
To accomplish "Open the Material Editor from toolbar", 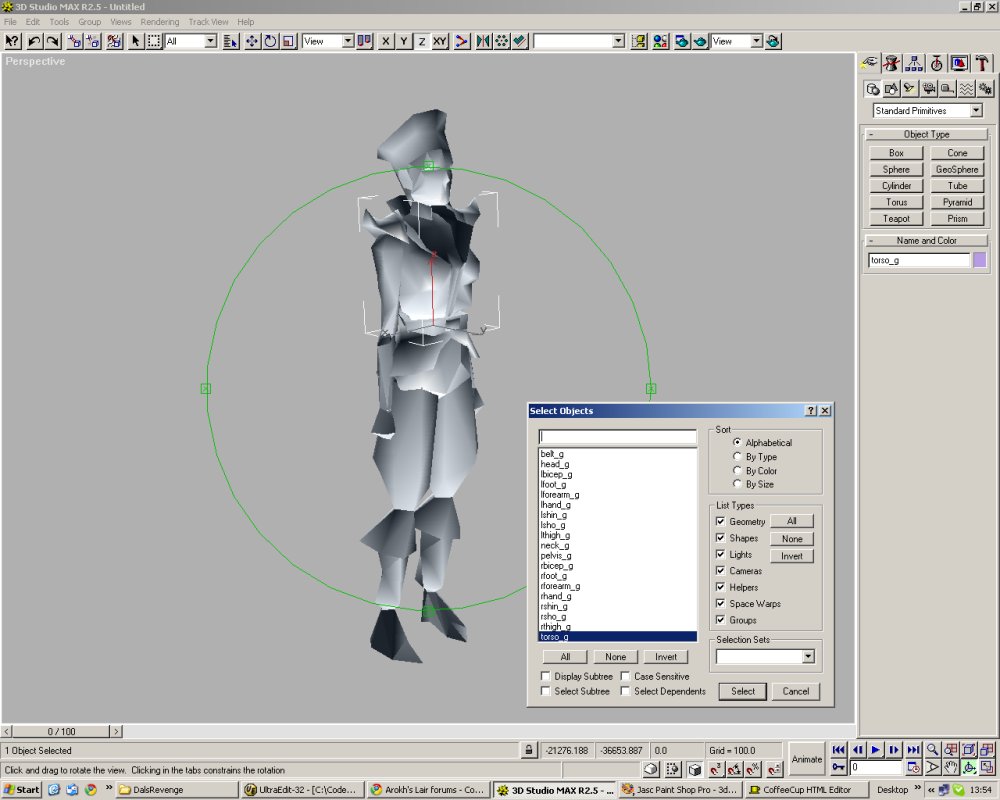I will pos(660,41).
